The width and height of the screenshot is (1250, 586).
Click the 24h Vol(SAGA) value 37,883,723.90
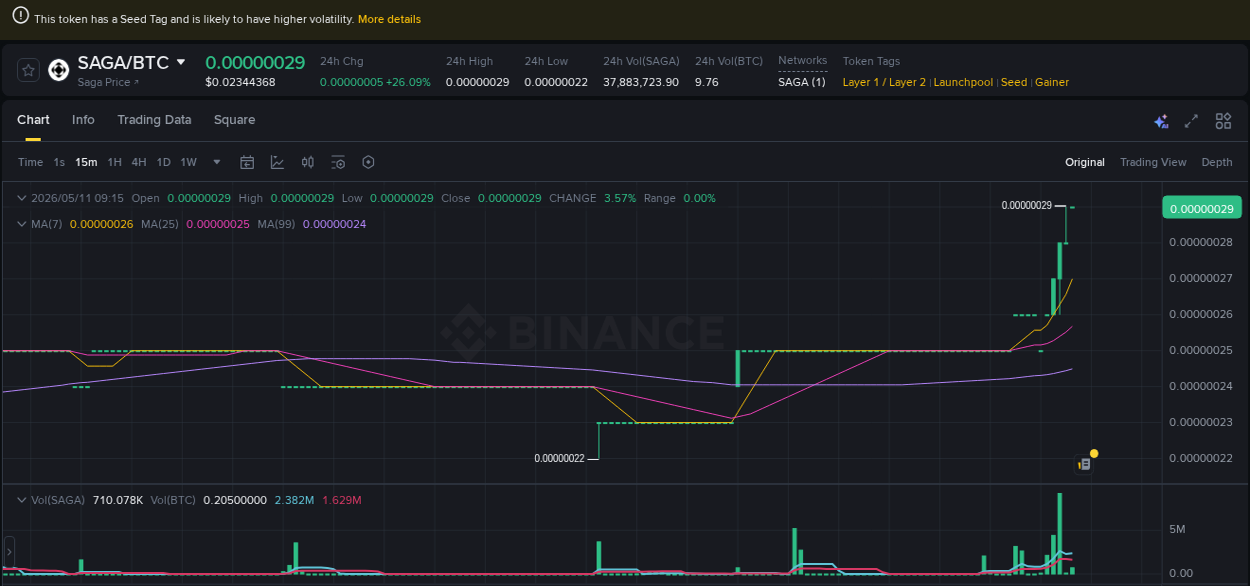[641, 82]
